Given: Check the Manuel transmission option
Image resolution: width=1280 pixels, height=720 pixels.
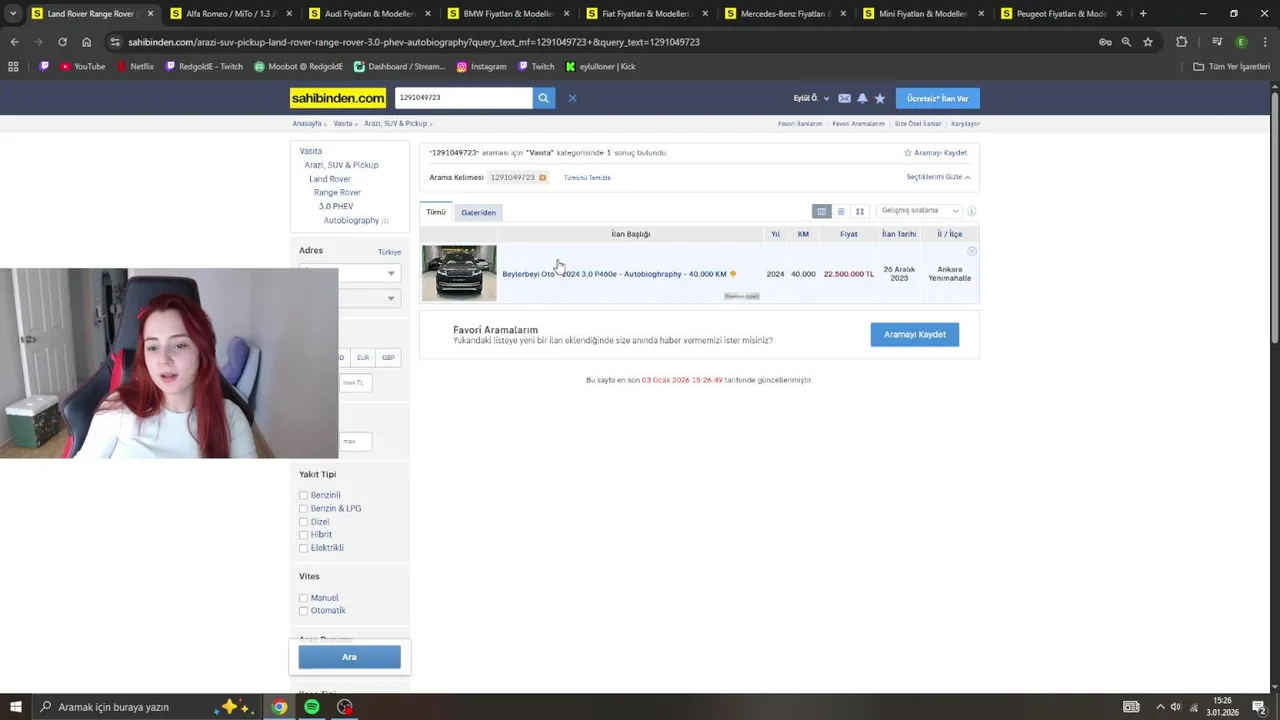Looking at the screenshot, I should (x=303, y=598).
